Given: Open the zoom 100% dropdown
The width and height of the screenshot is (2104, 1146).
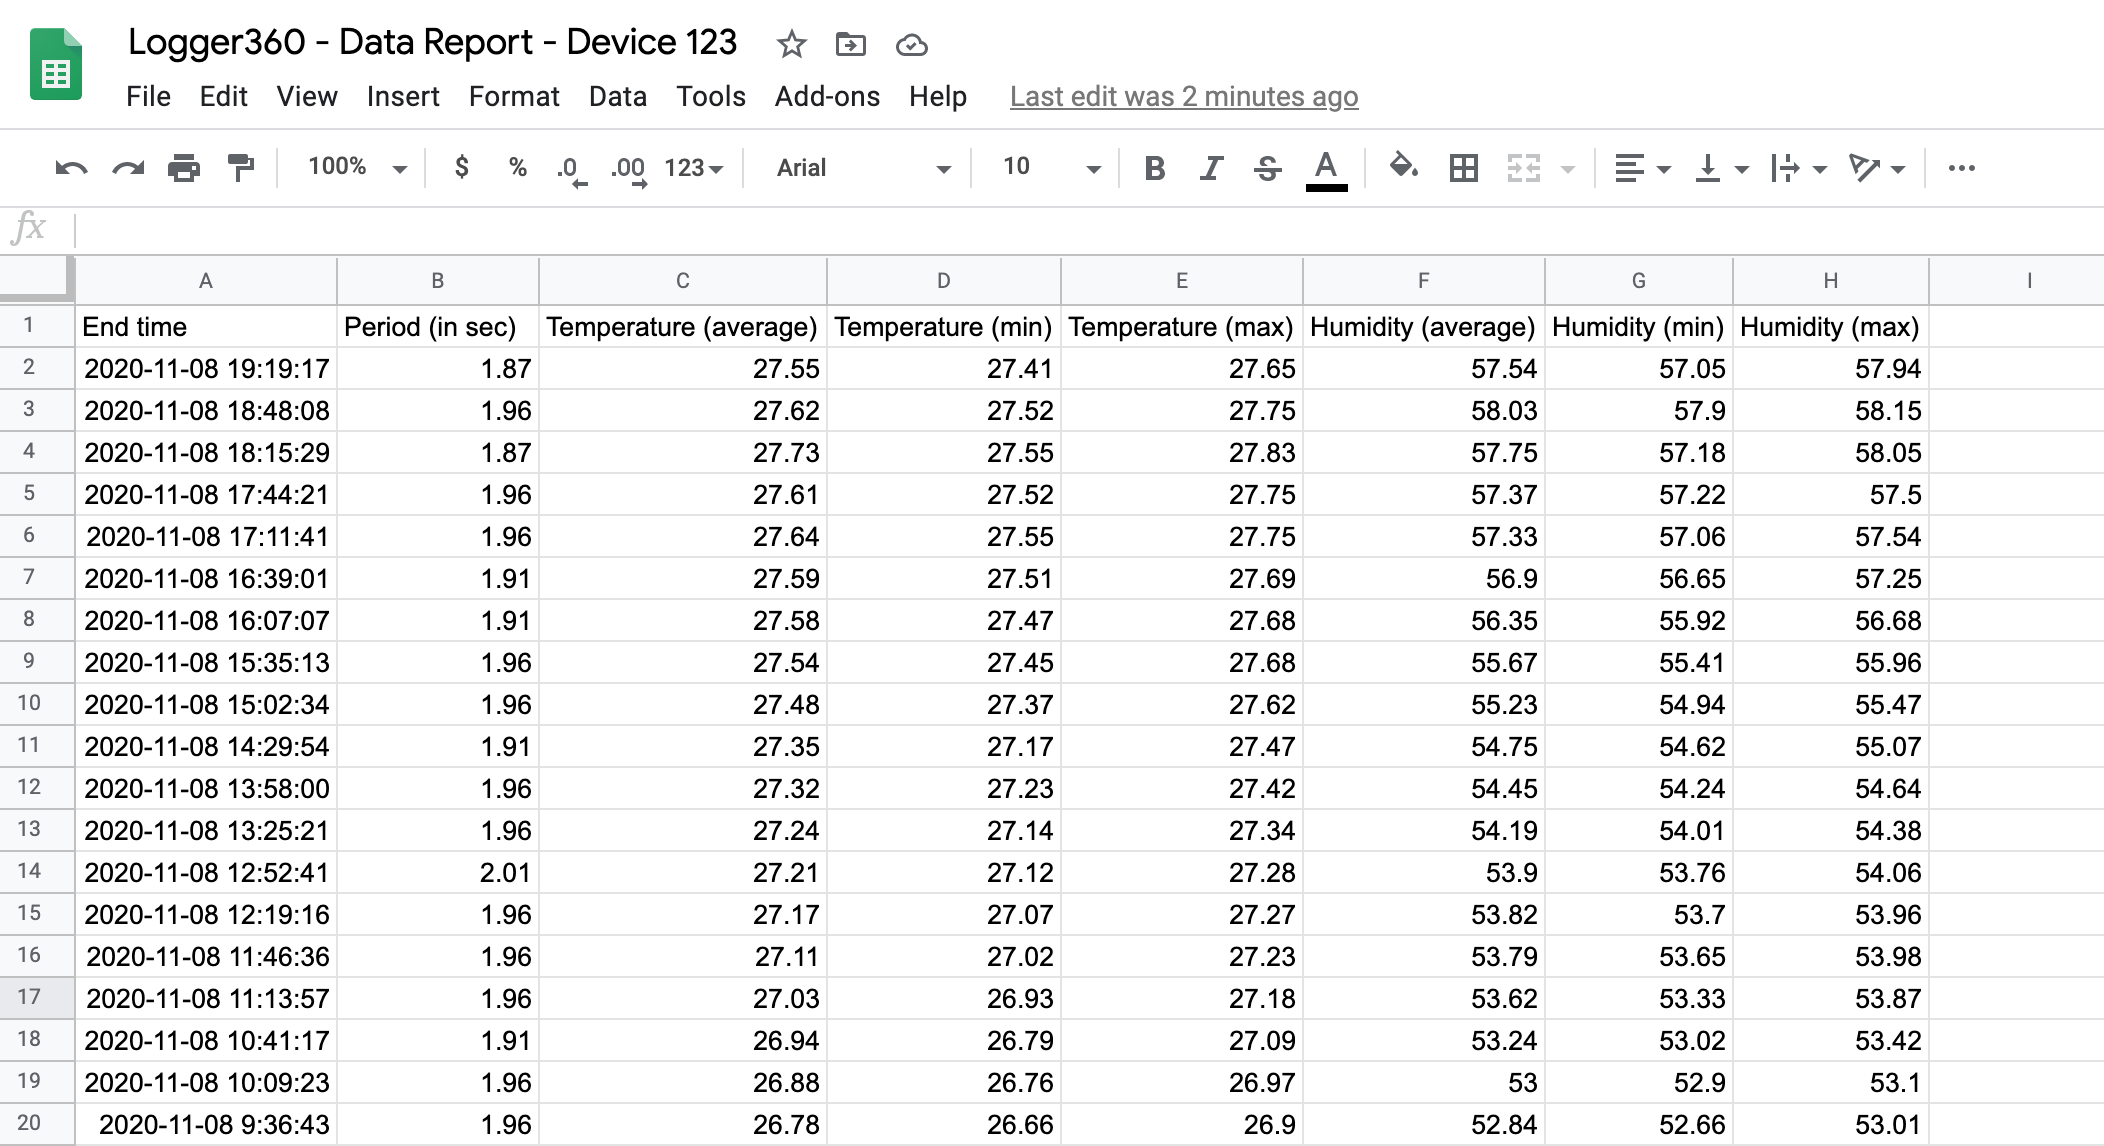Looking at the screenshot, I should (x=356, y=167).
